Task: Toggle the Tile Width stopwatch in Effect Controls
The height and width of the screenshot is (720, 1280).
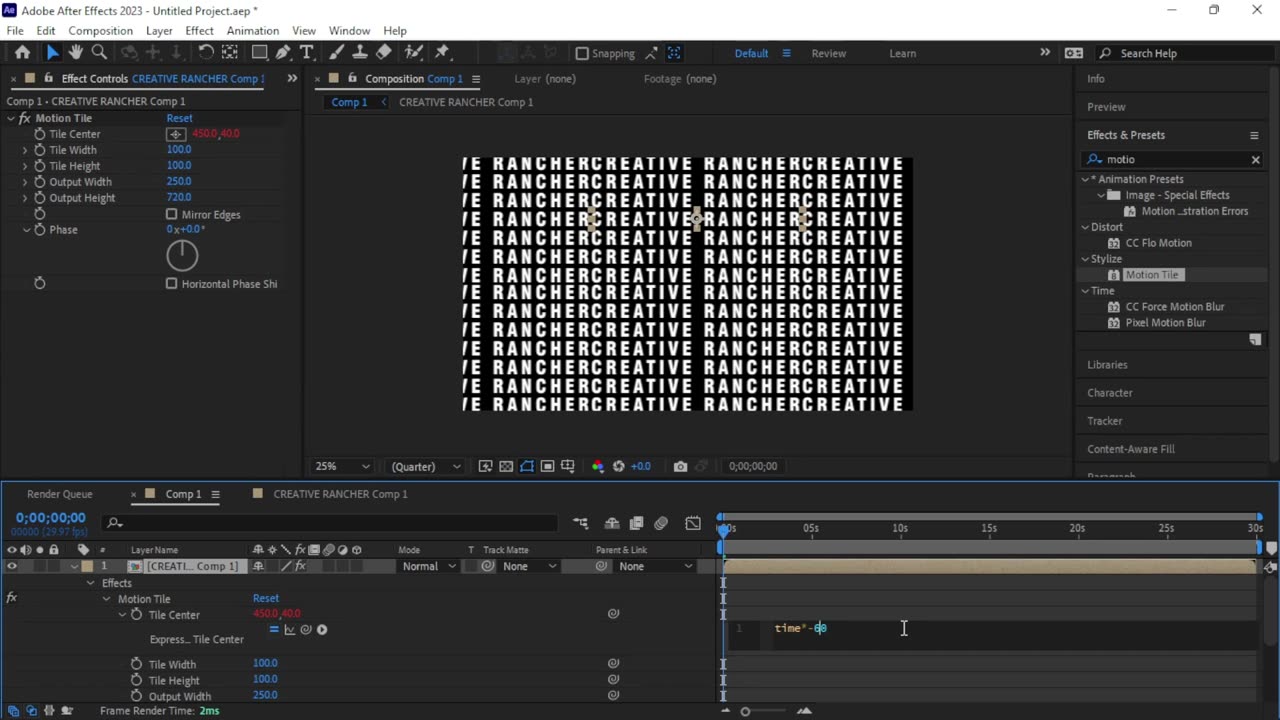Action: (40, 150)
